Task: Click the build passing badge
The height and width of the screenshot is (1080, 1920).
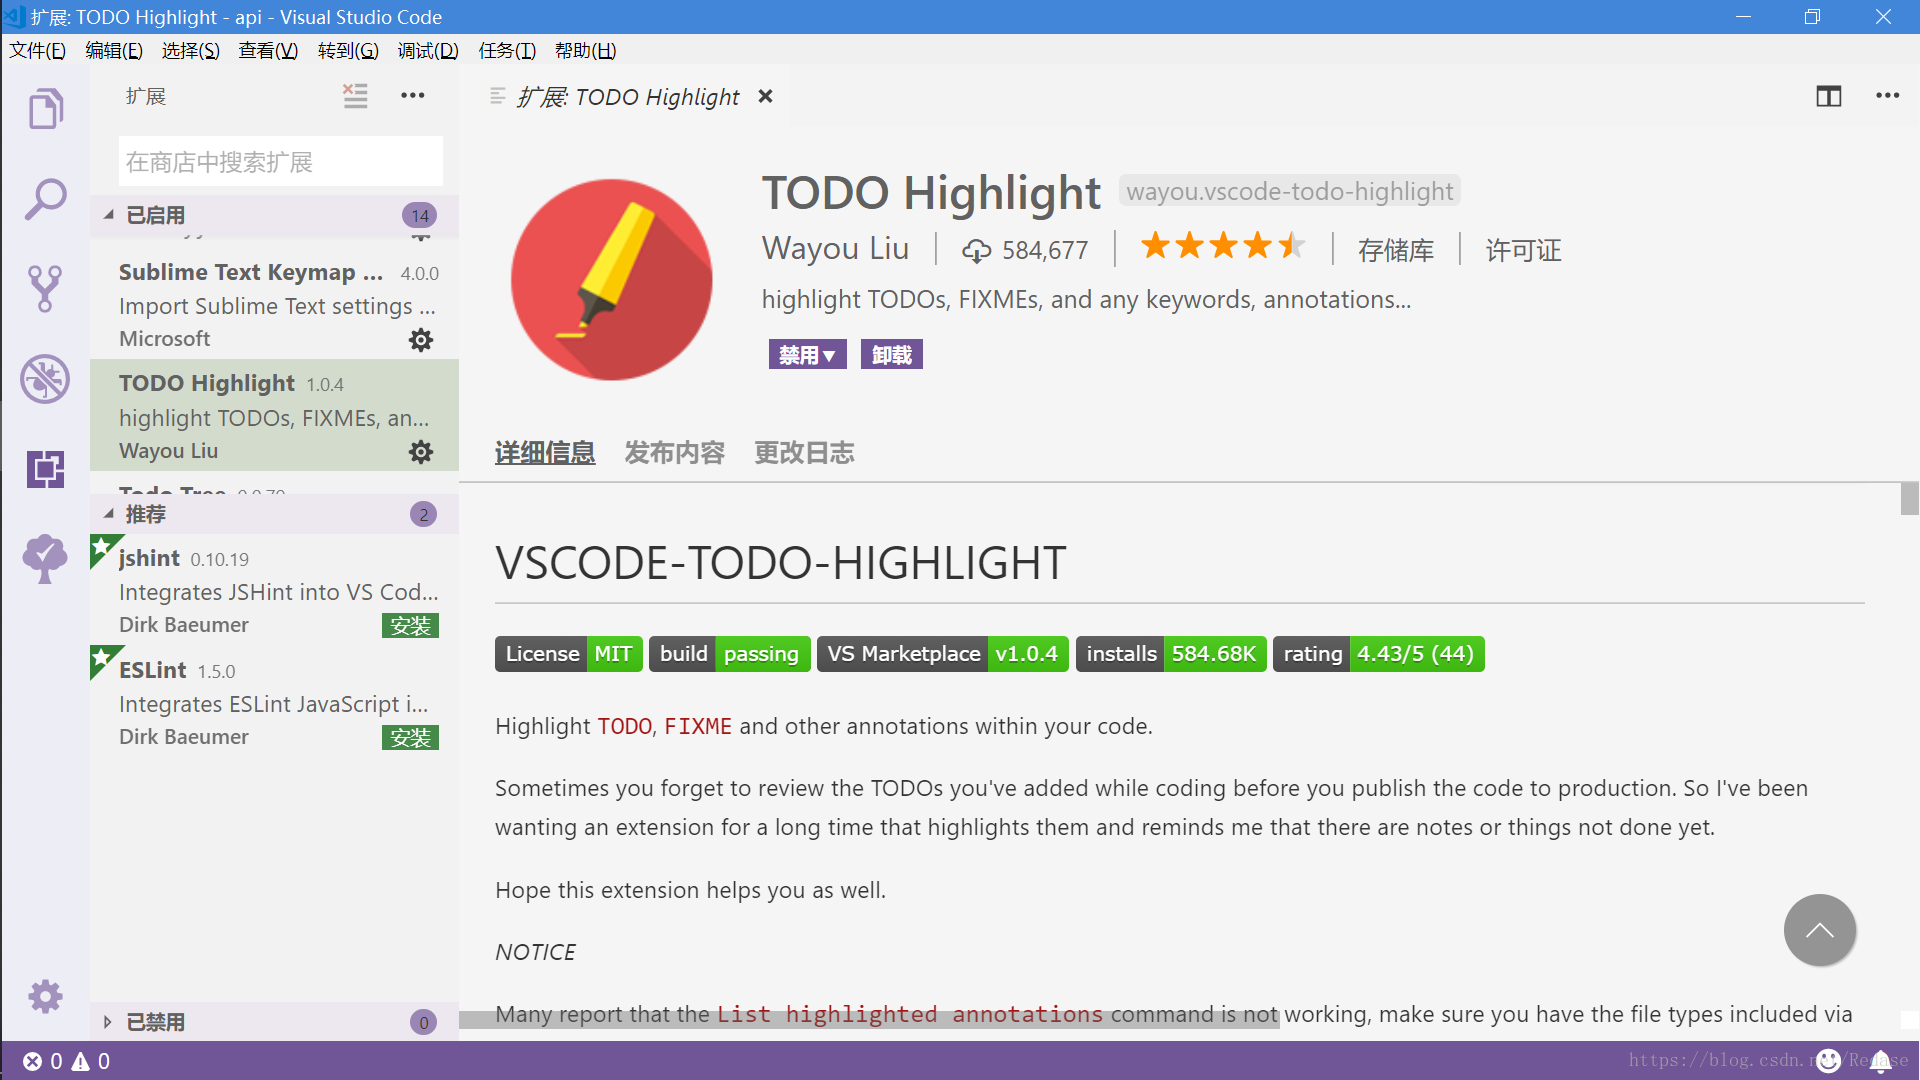Action: pyautogui.click(x=729, y=654)
